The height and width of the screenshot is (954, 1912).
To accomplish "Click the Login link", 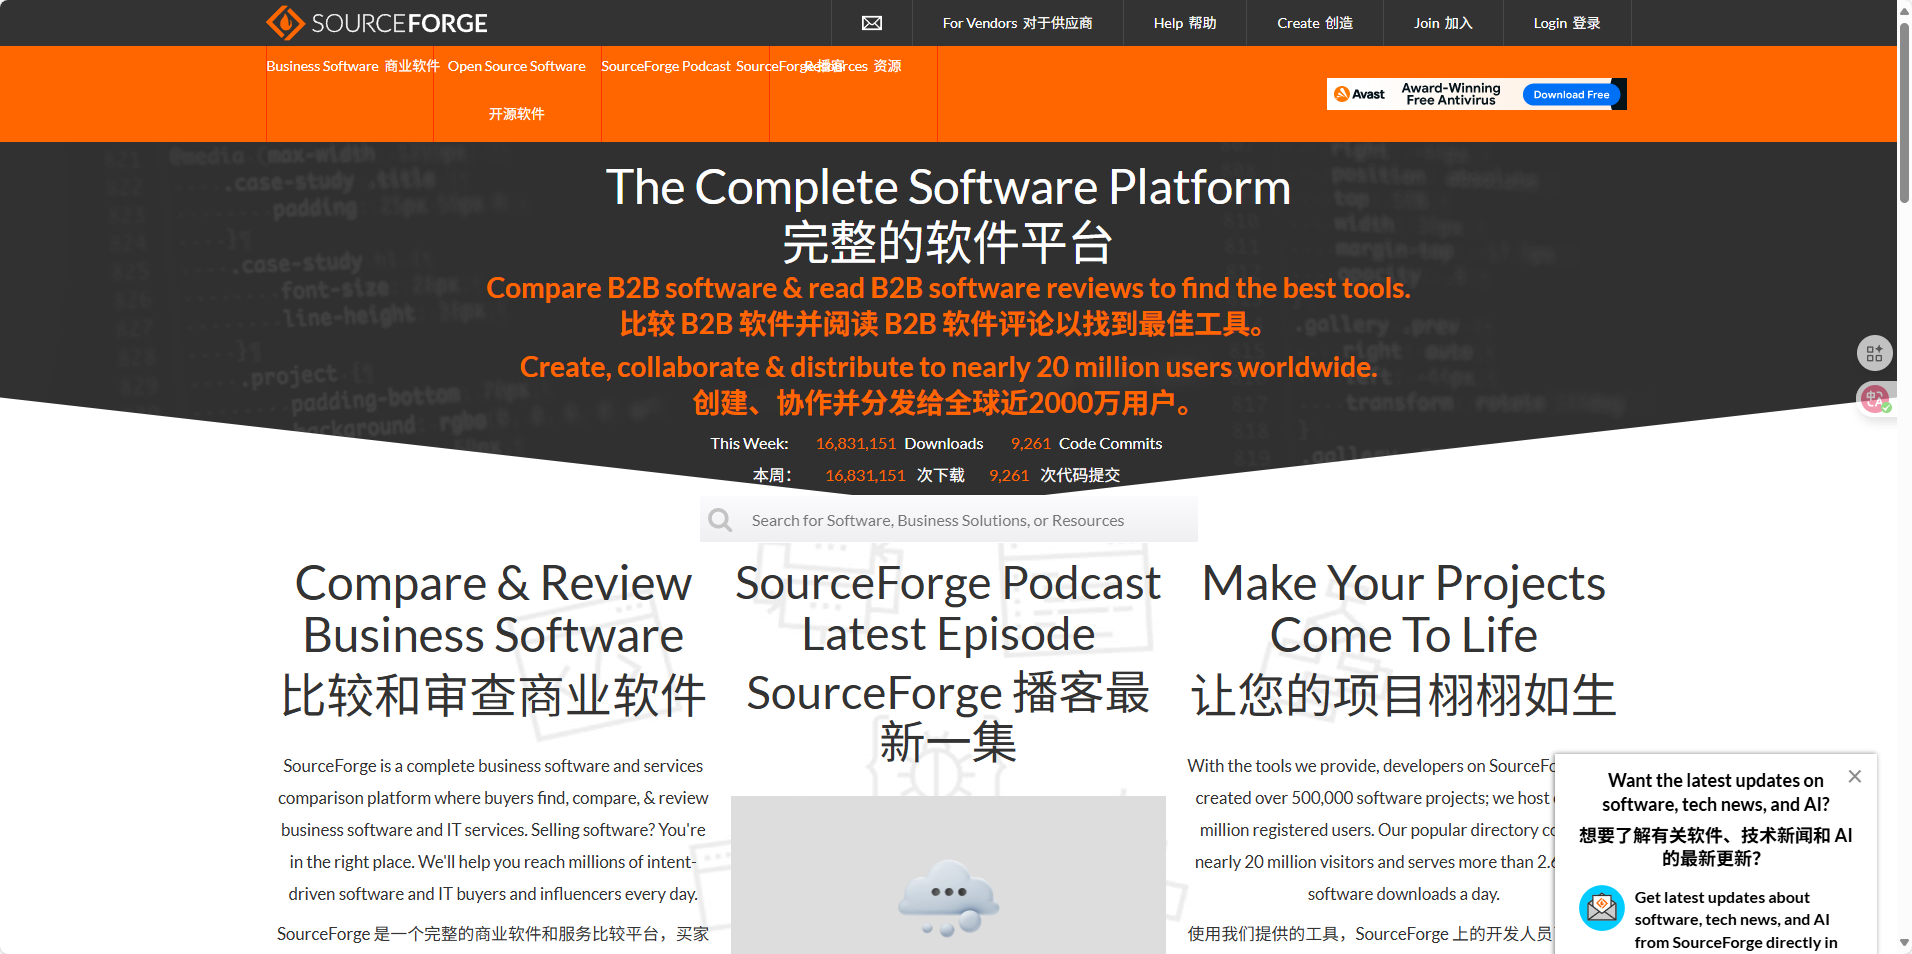I will click(1566, 23).
